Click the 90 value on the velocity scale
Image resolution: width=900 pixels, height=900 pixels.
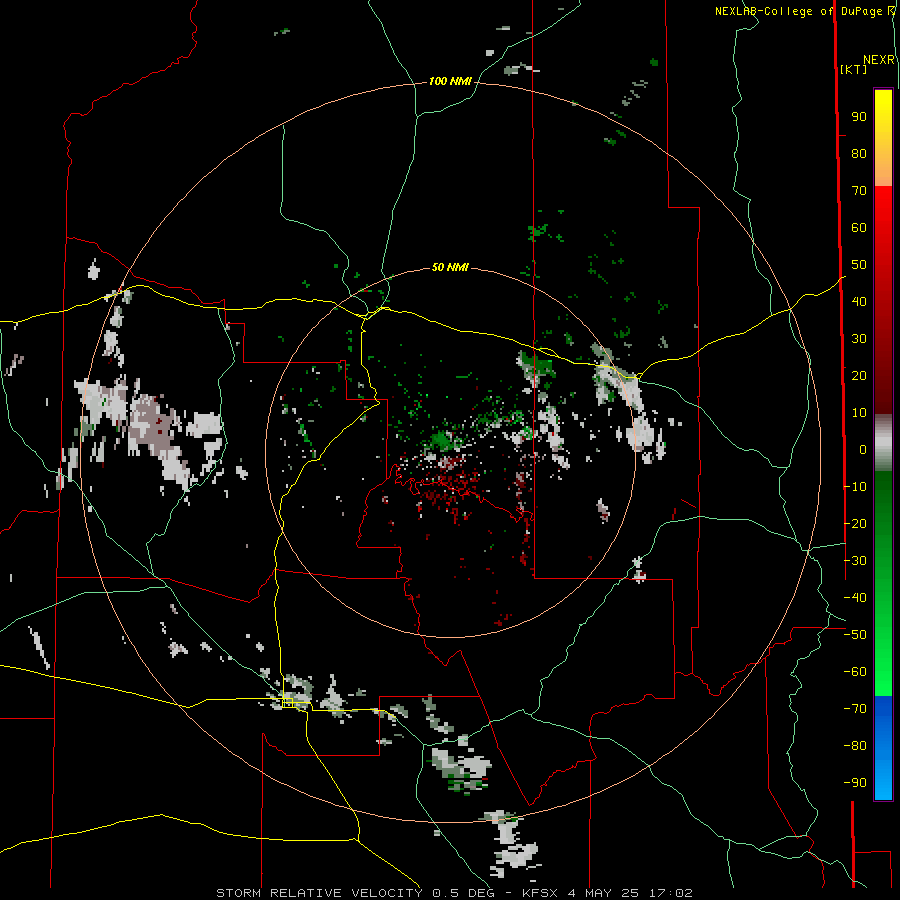point(859,117)
